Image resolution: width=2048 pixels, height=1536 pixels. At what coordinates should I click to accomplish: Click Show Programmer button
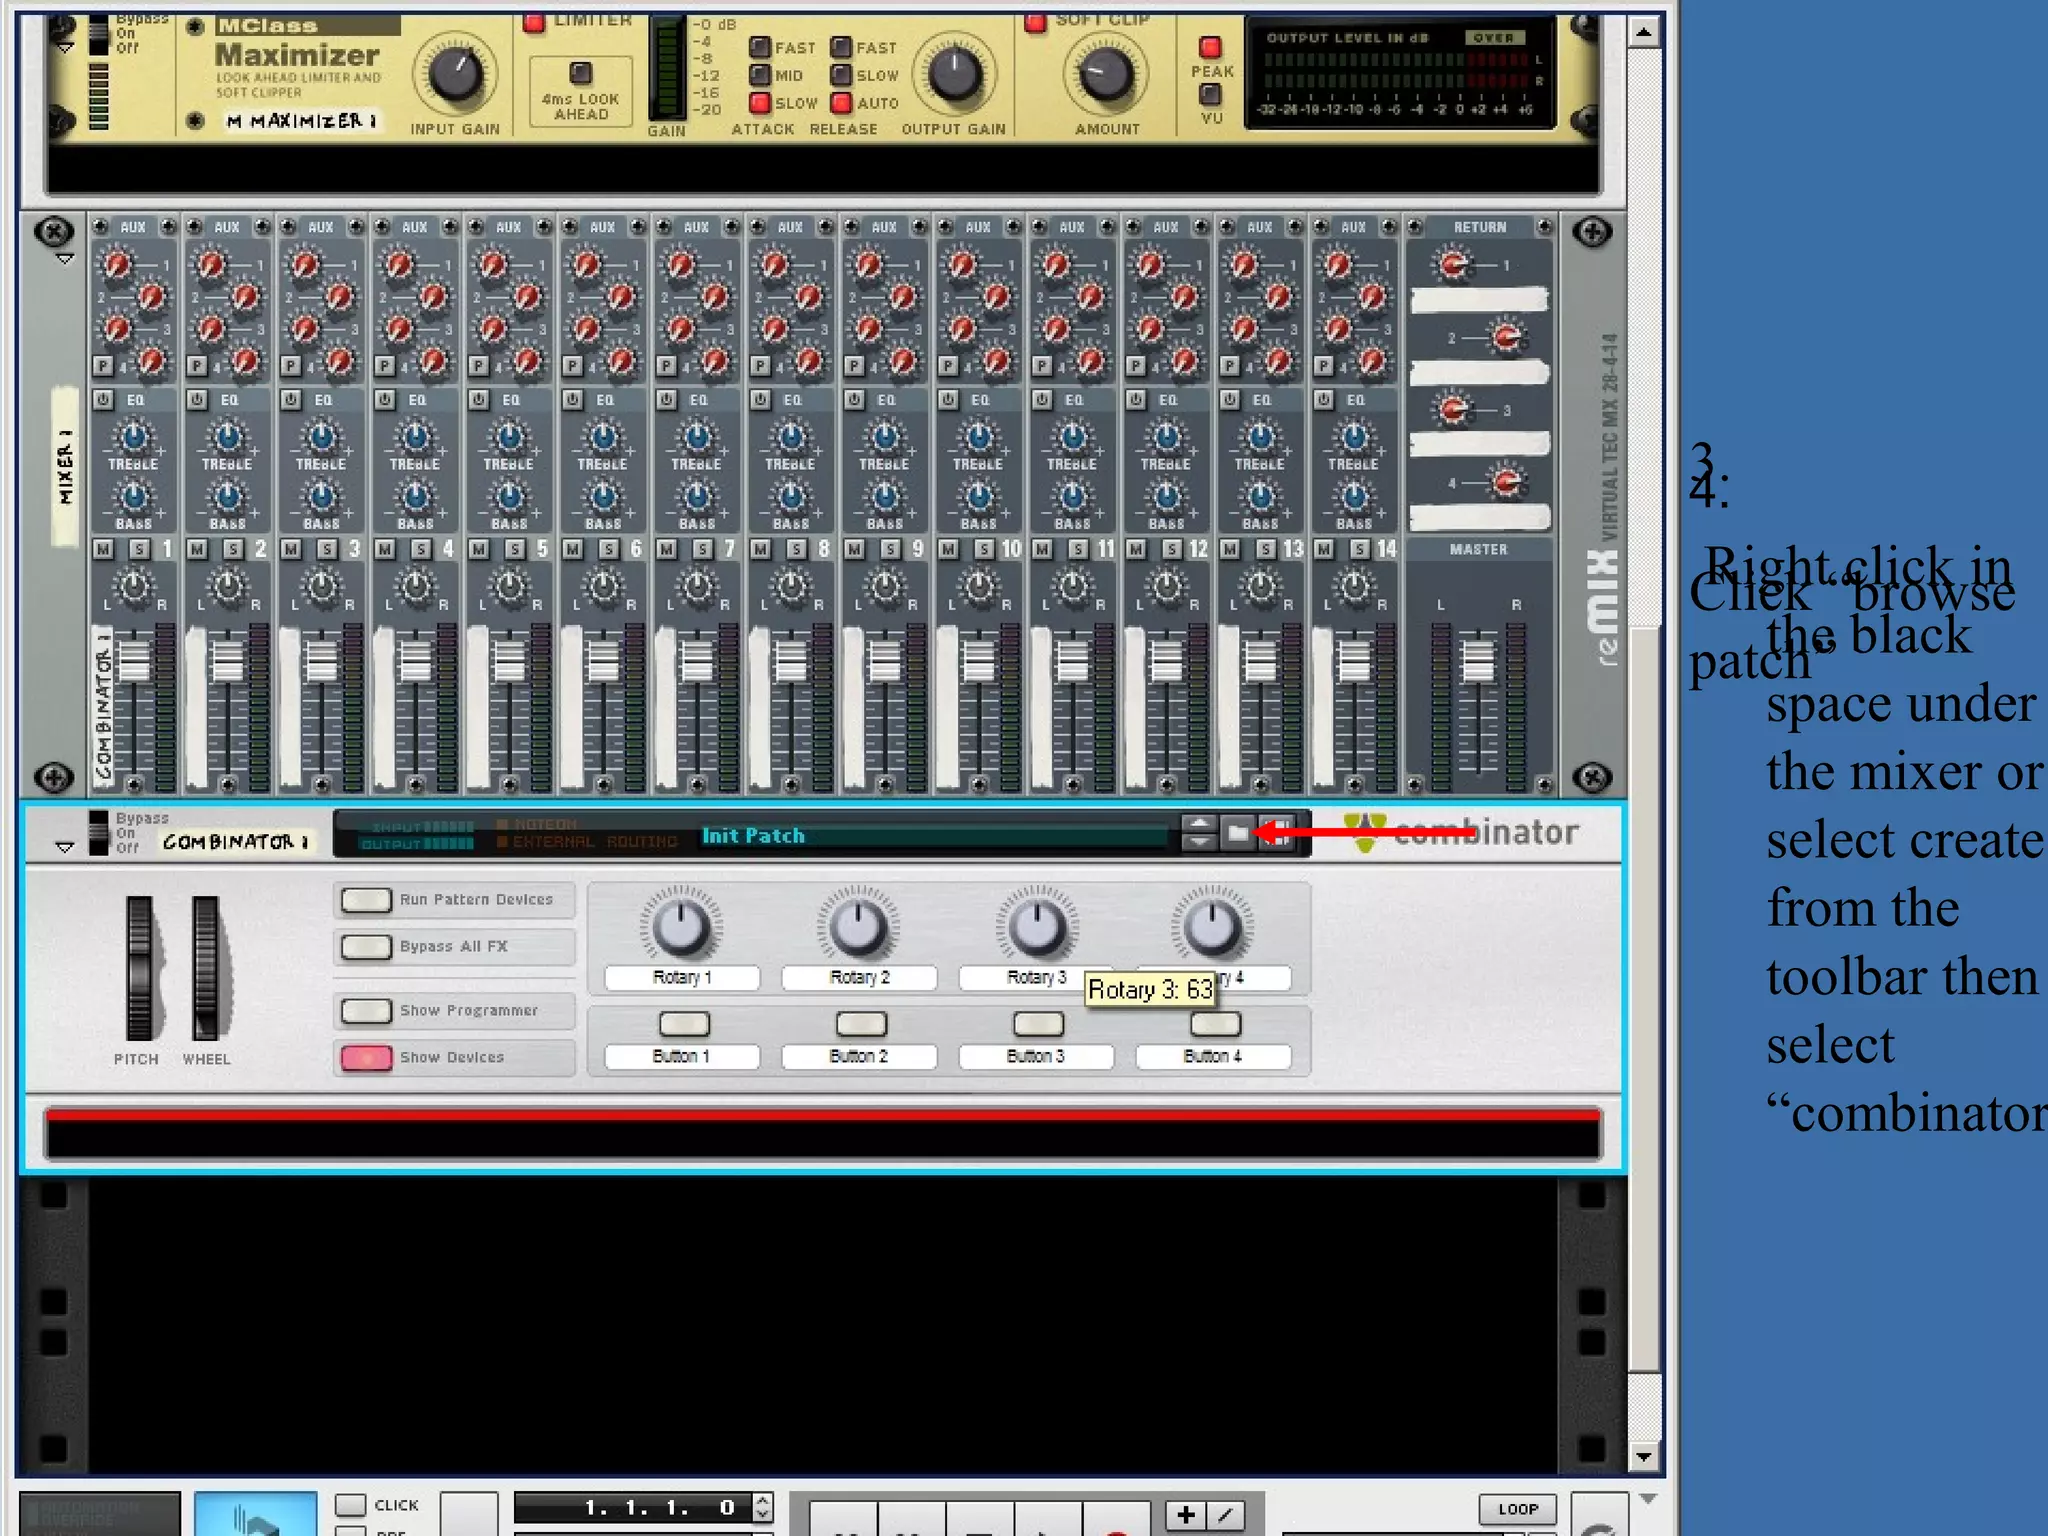[x=366, y=1010]
